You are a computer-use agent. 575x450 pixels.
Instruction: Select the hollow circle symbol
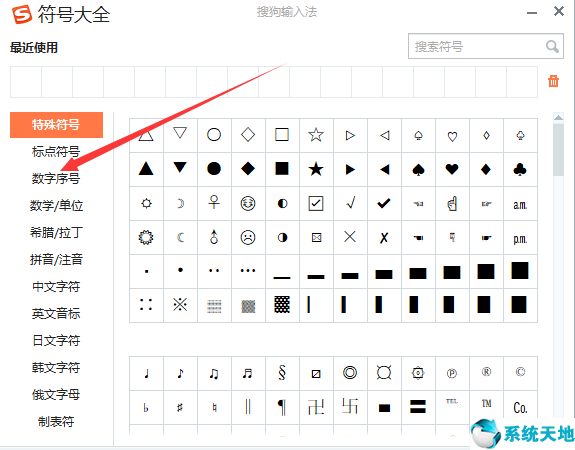[x=214, y=135]
